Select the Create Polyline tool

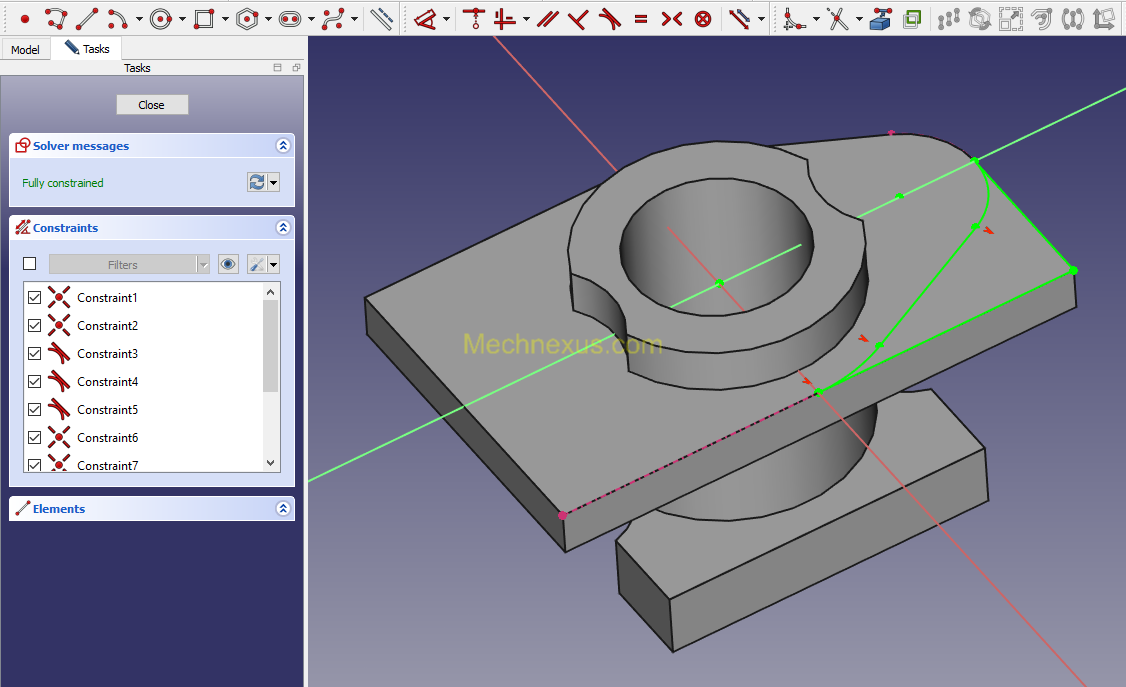click(56, 19)
